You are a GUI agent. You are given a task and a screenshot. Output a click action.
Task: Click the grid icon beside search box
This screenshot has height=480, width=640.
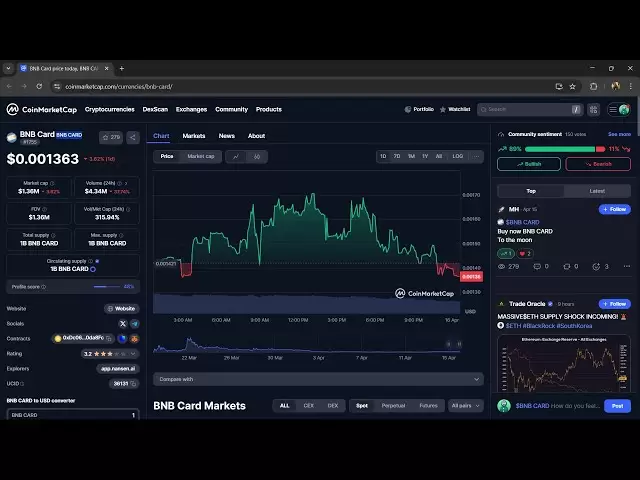click(593, 109)
